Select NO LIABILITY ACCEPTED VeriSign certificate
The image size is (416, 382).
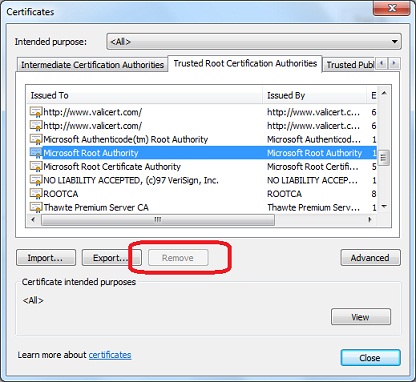pos(202,180)
